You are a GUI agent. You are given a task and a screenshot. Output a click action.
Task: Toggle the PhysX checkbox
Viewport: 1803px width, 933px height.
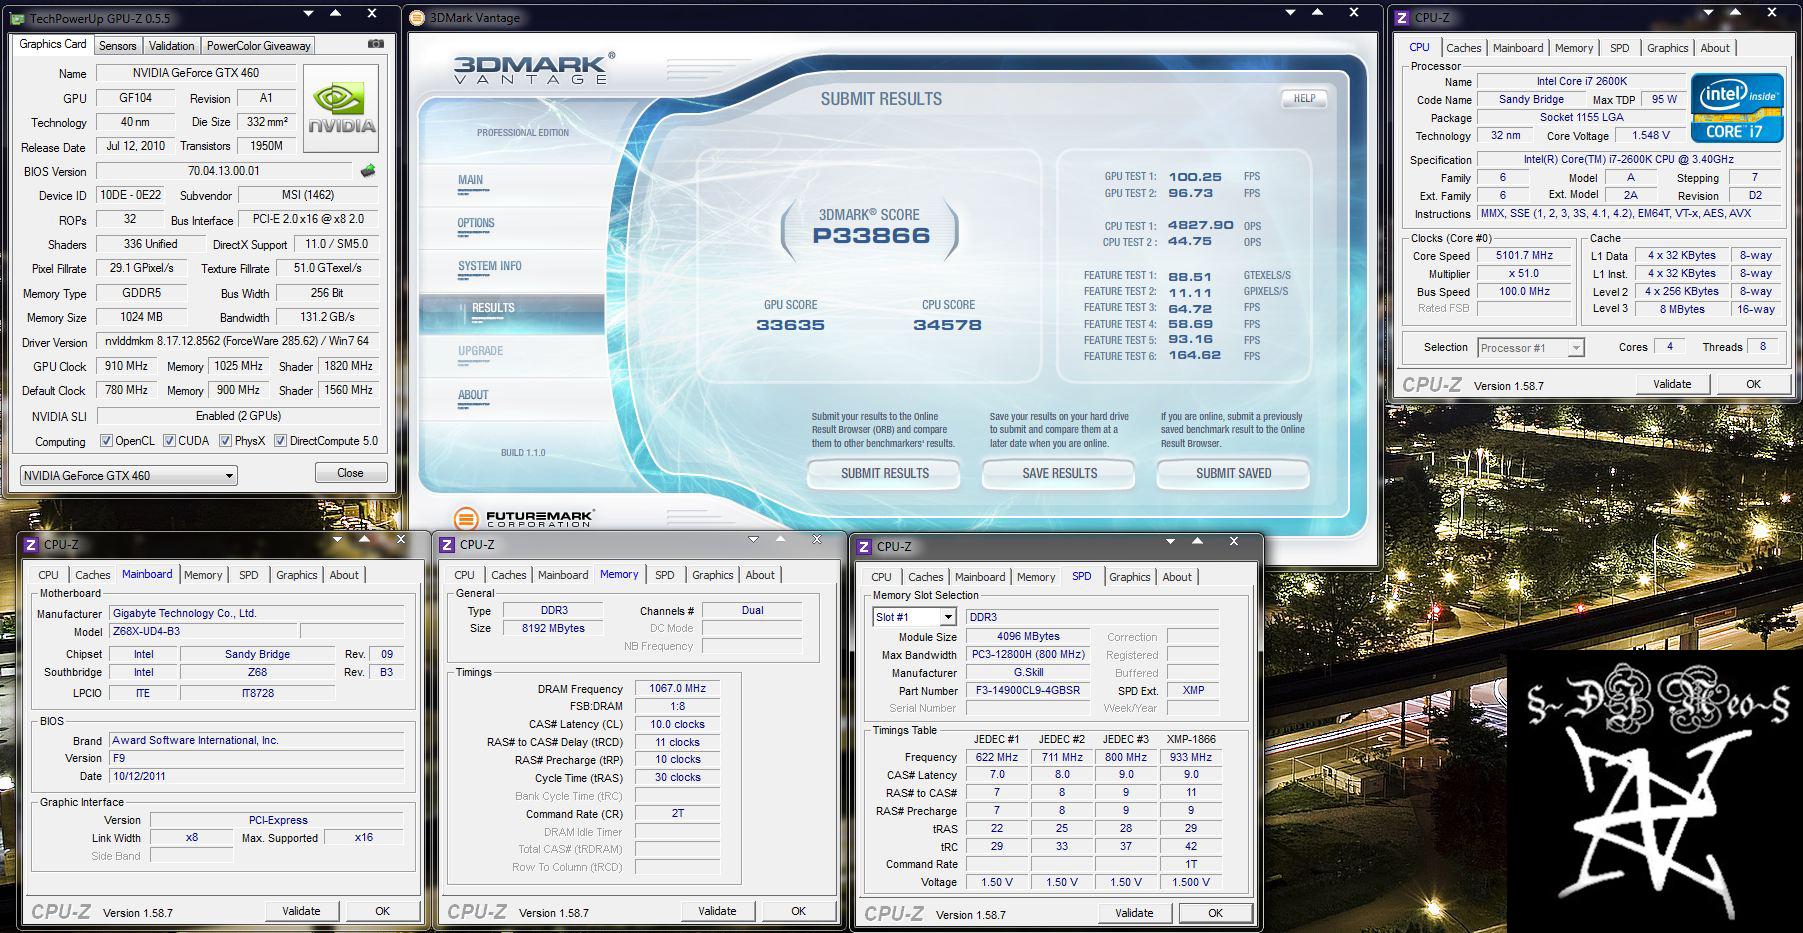tap(225, 441)
